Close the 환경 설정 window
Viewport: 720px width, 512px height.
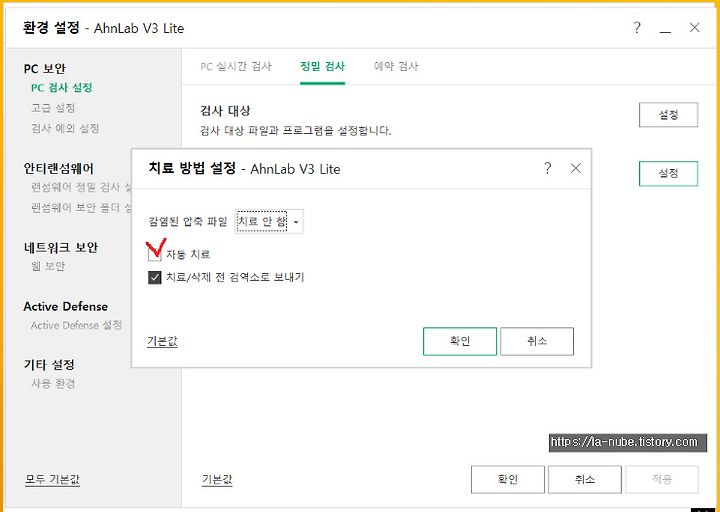(x=694, y=28)
